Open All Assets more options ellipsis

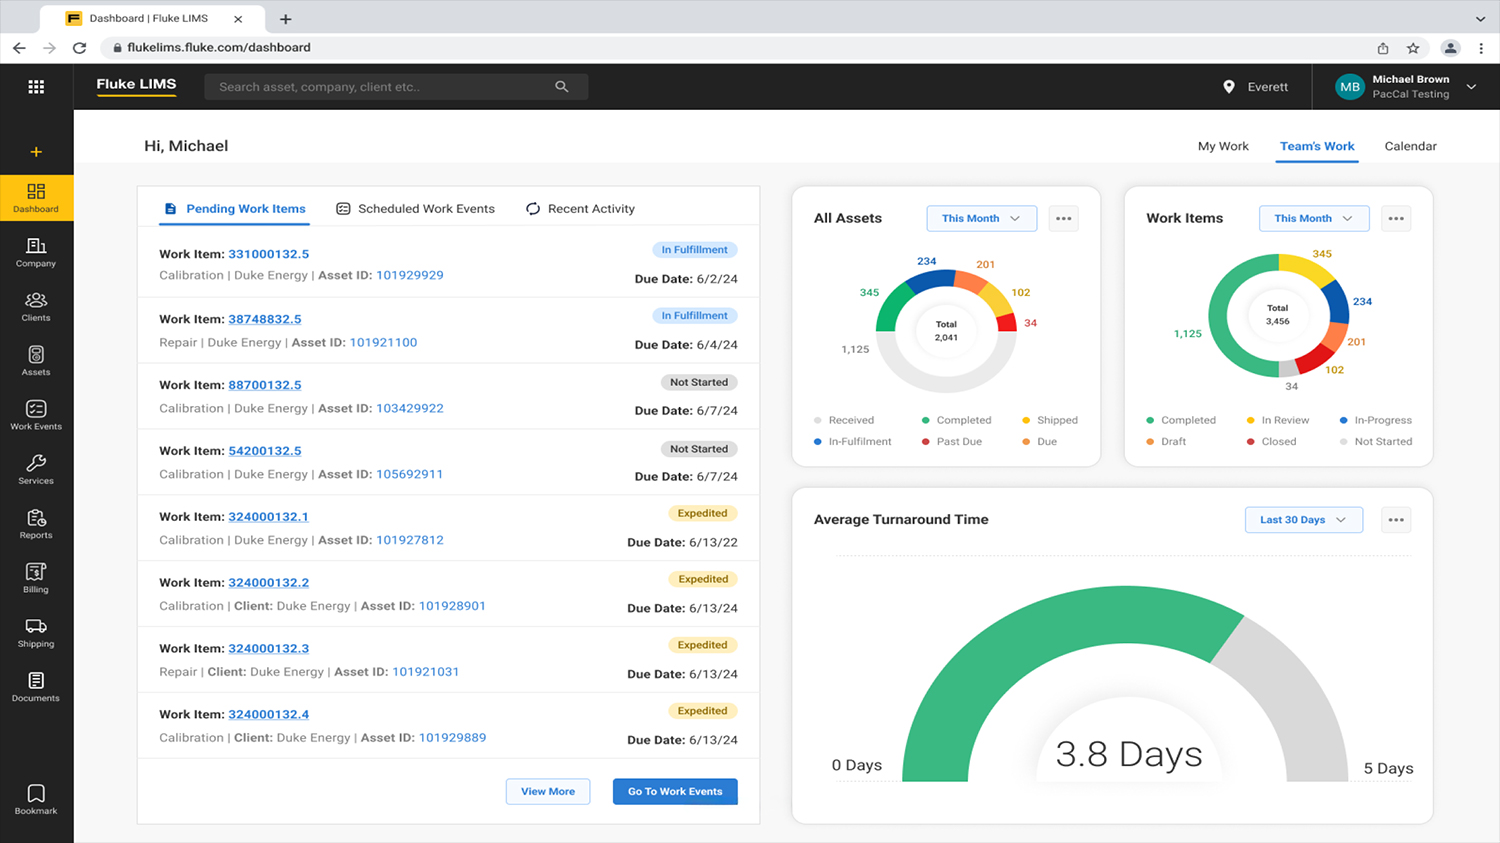pyautogui.click(x=1063, y=218)
